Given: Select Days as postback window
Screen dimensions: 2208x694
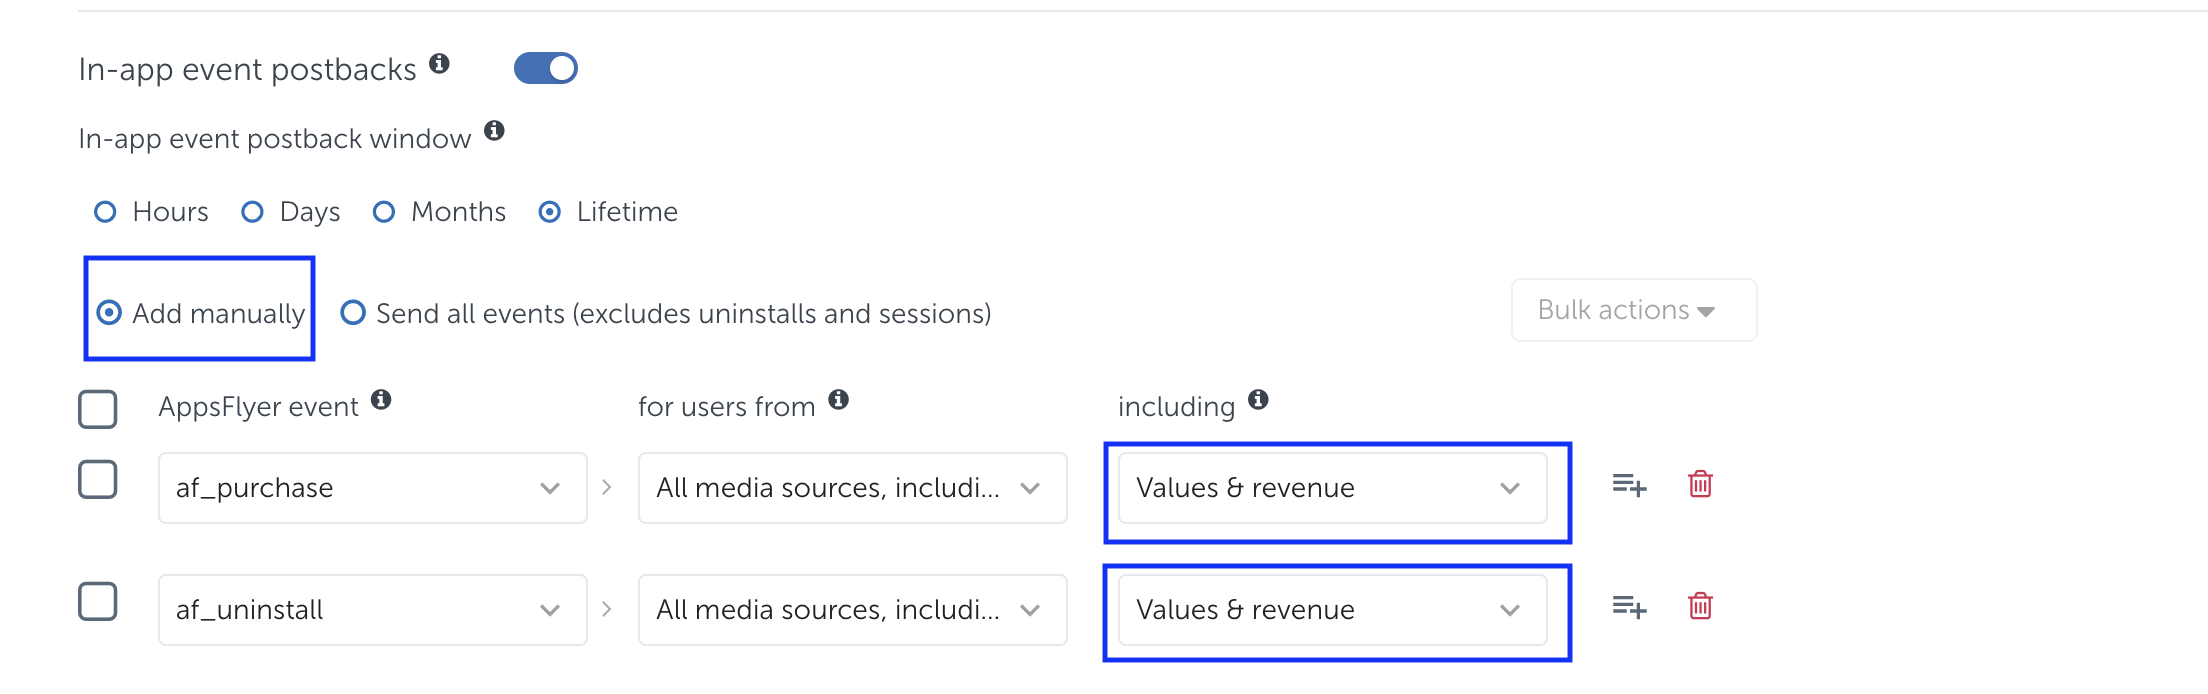Looking at the screenshot, I should pos(253,212).
